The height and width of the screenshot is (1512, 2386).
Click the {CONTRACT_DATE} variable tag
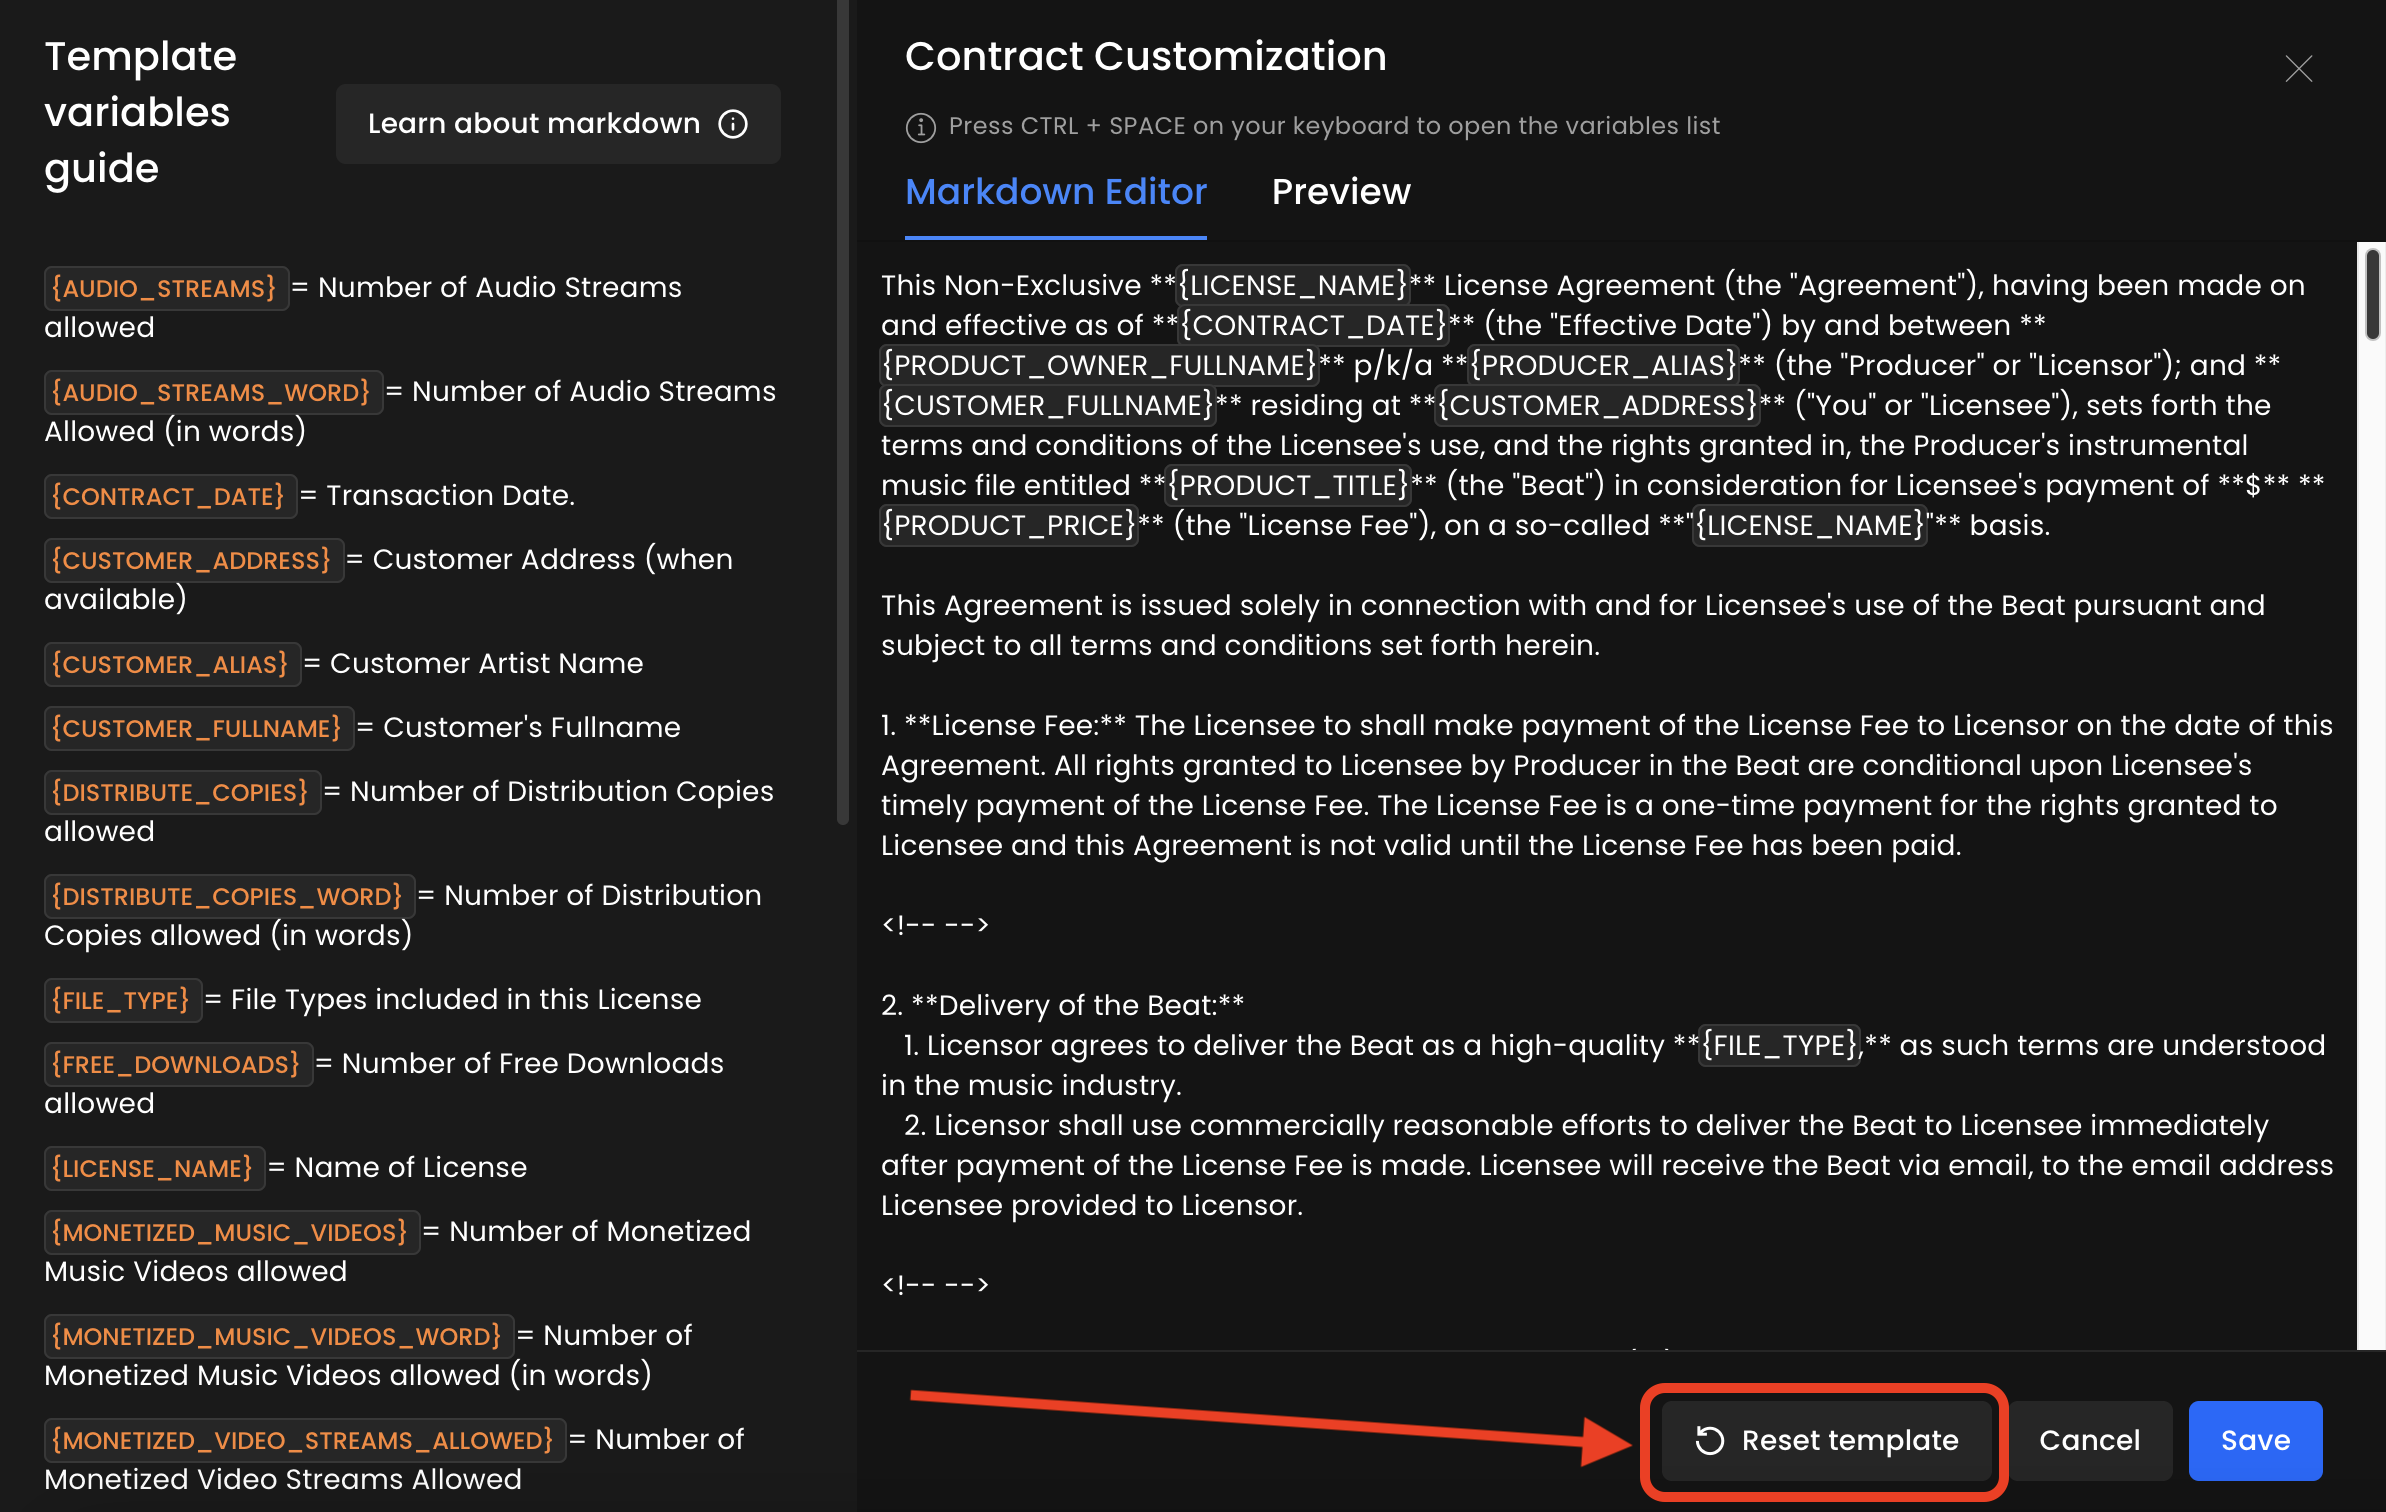point(169,497)
